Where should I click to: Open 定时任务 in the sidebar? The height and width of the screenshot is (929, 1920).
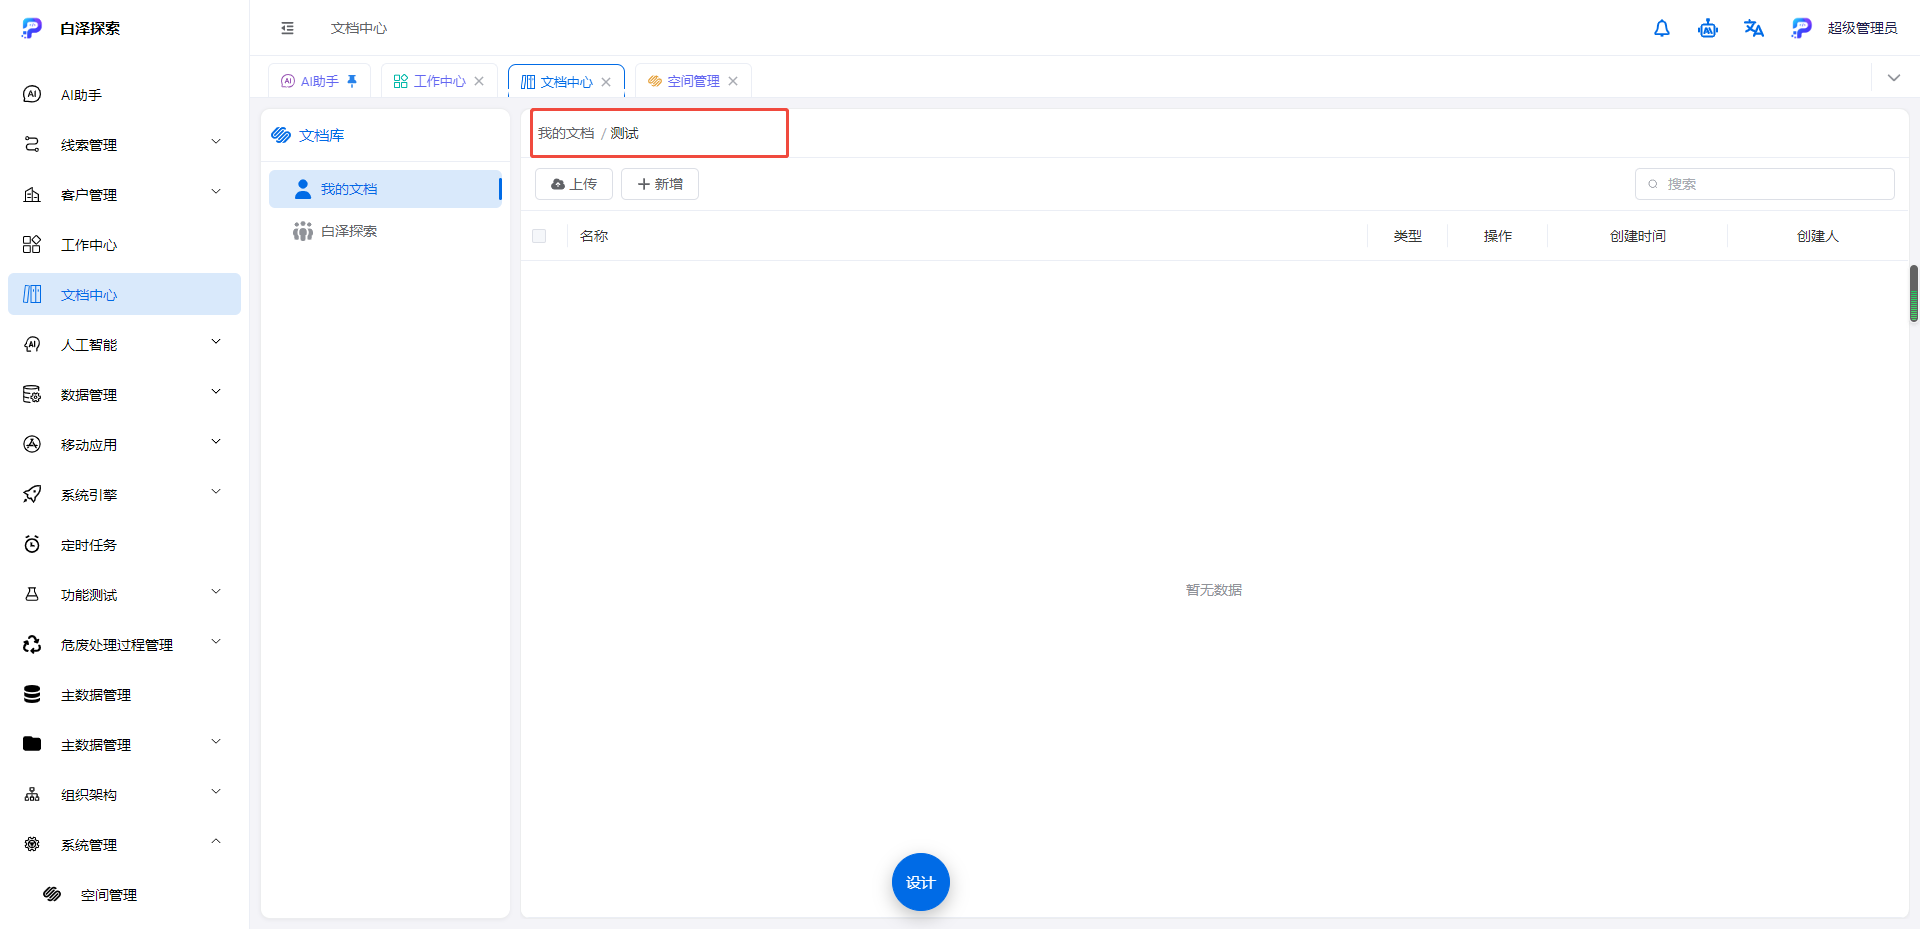click(124, 545)
